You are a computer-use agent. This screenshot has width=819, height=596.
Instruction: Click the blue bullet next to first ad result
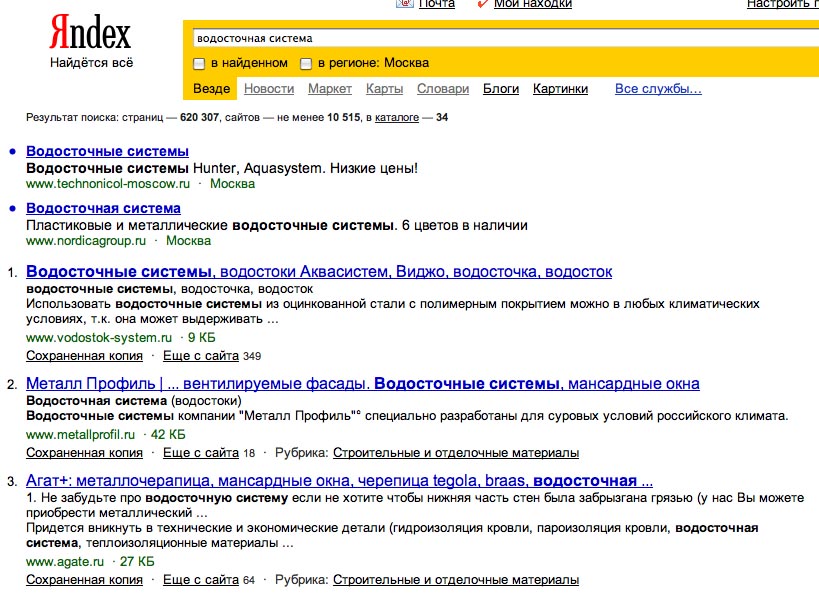(x=11, y=153)
